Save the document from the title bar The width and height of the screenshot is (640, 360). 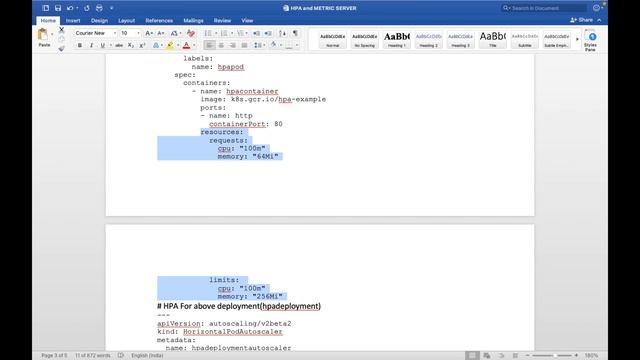58,8
